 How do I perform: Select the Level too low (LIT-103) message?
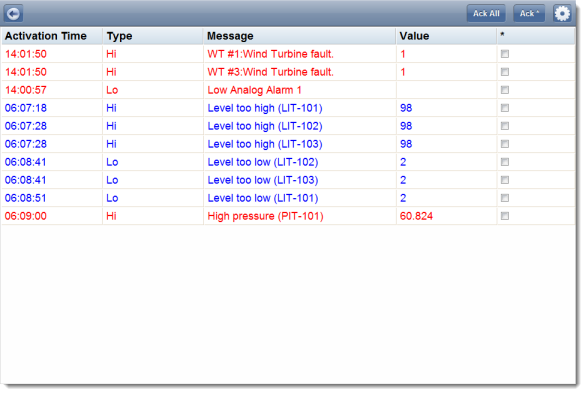[263, 180]
